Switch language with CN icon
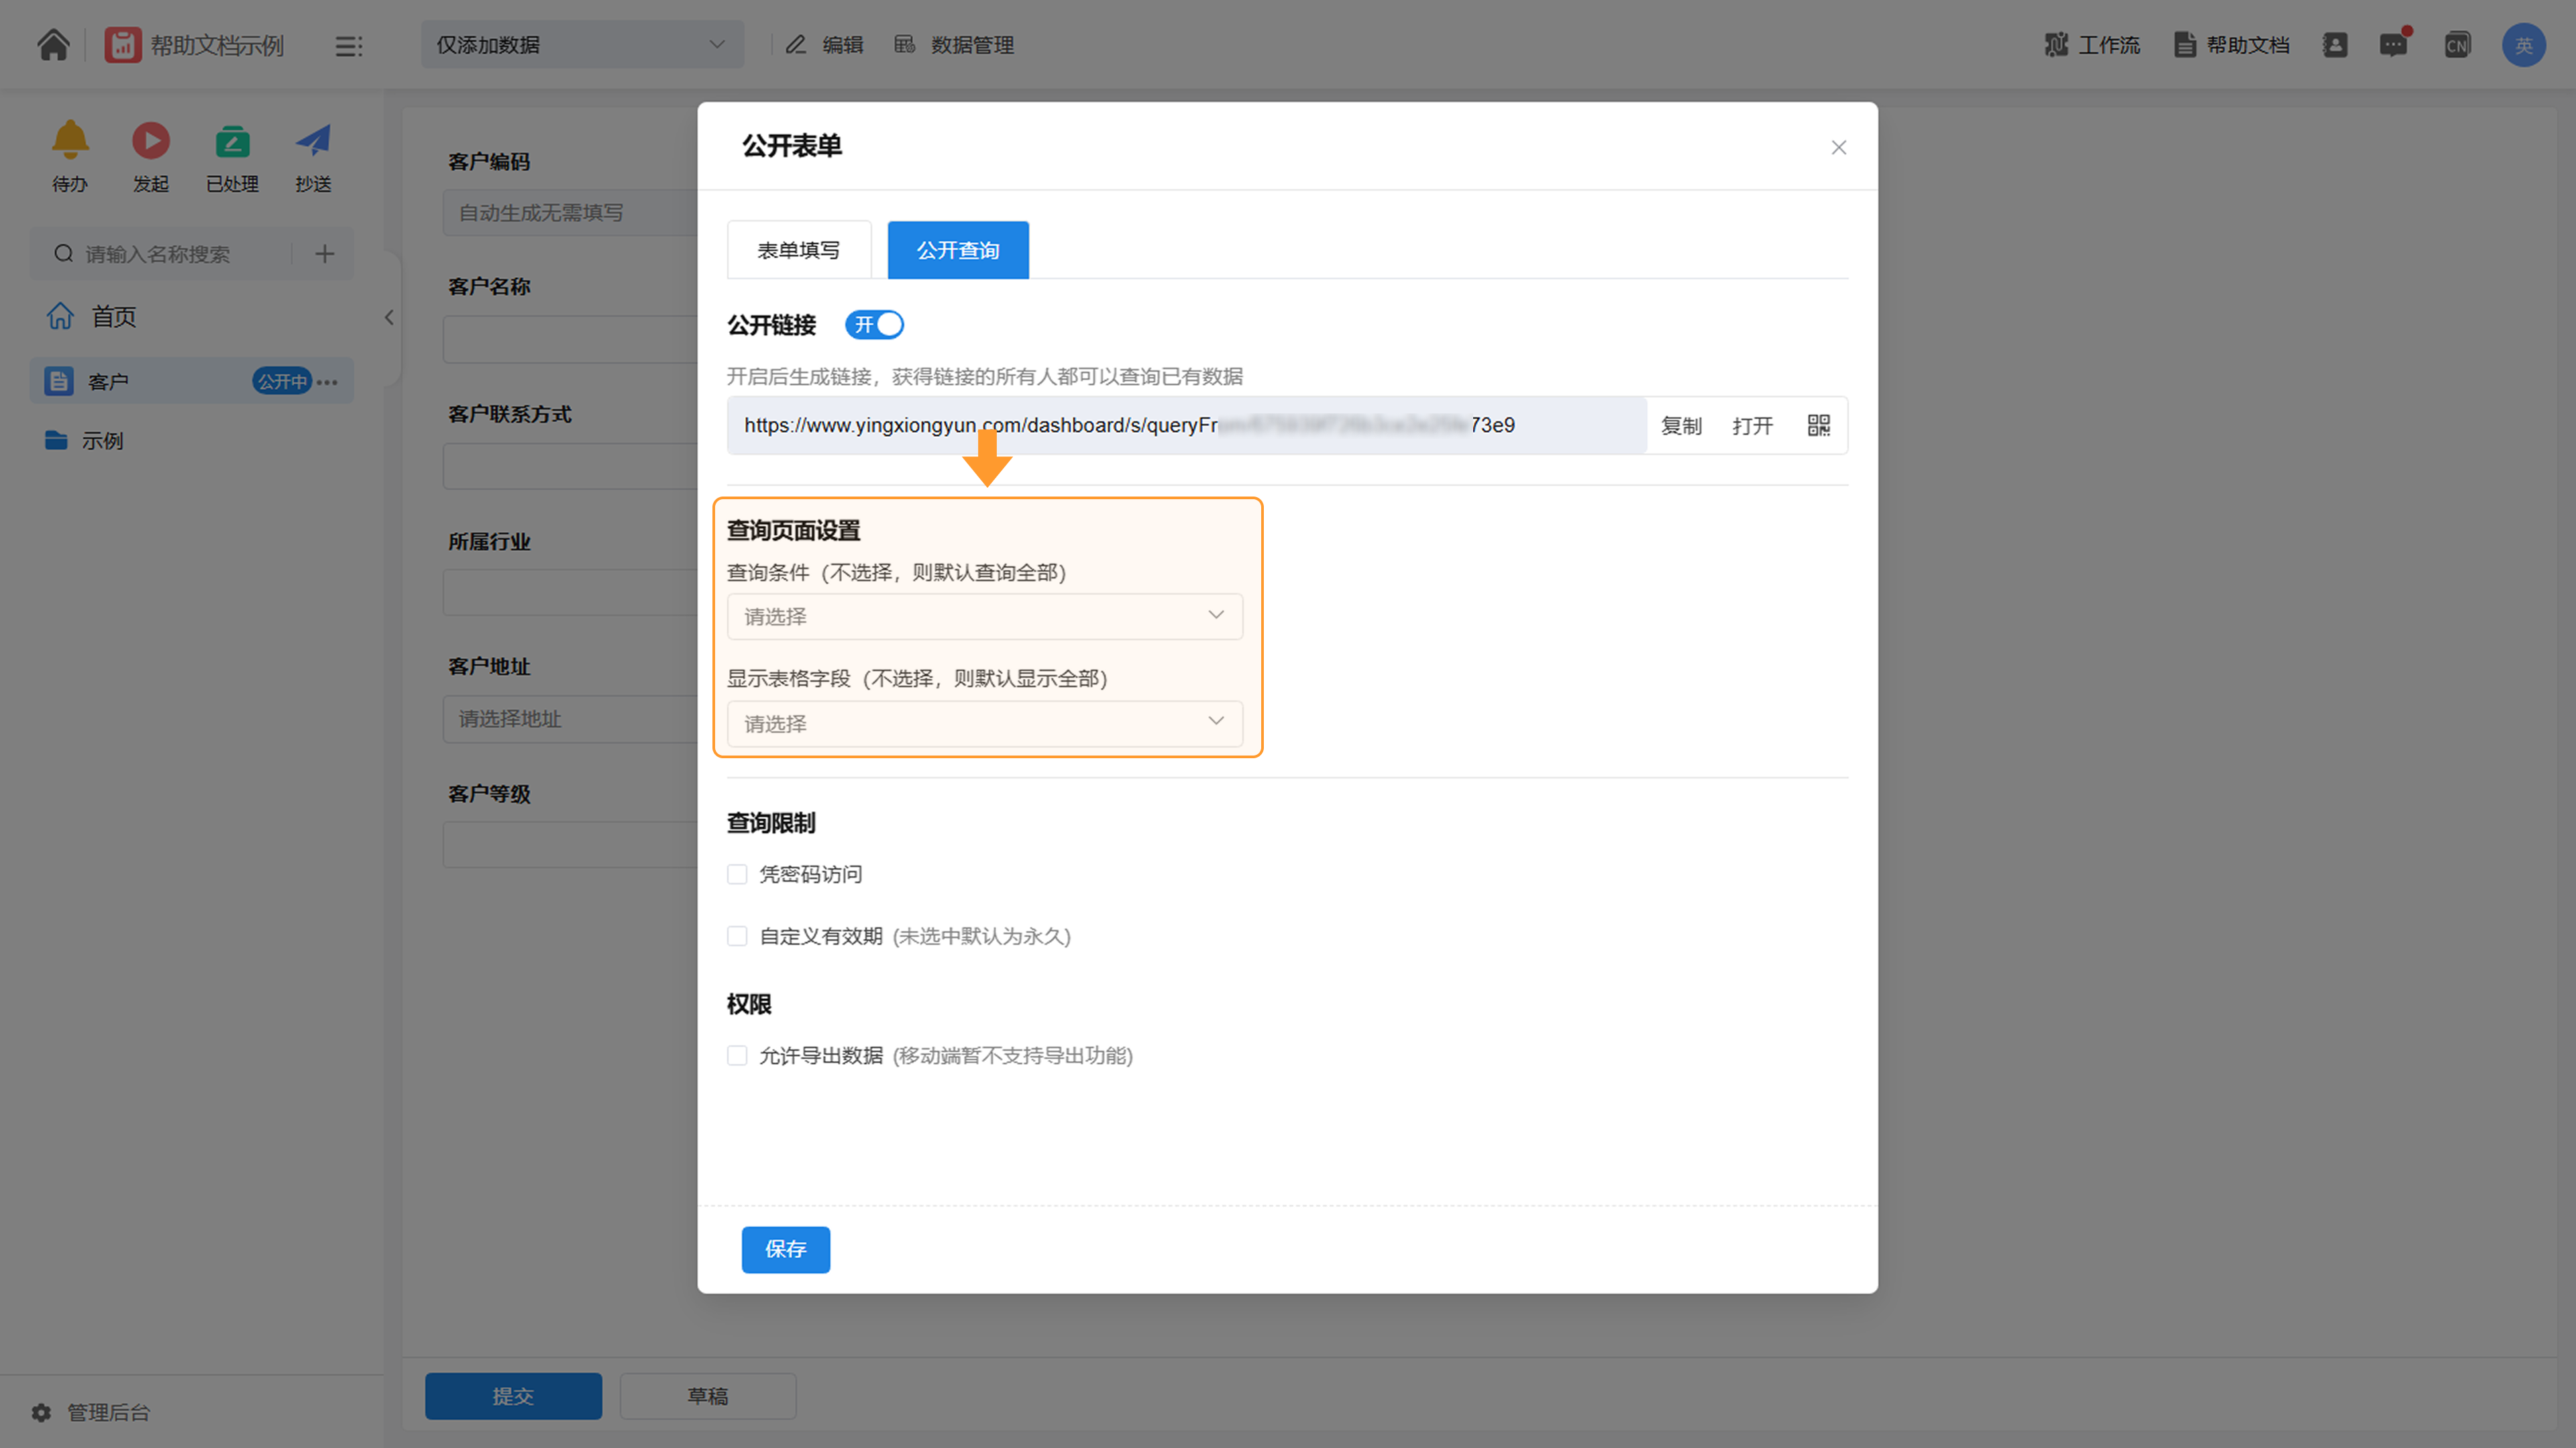This screenshot has height=1448, width=2576. coord(2457,45)
